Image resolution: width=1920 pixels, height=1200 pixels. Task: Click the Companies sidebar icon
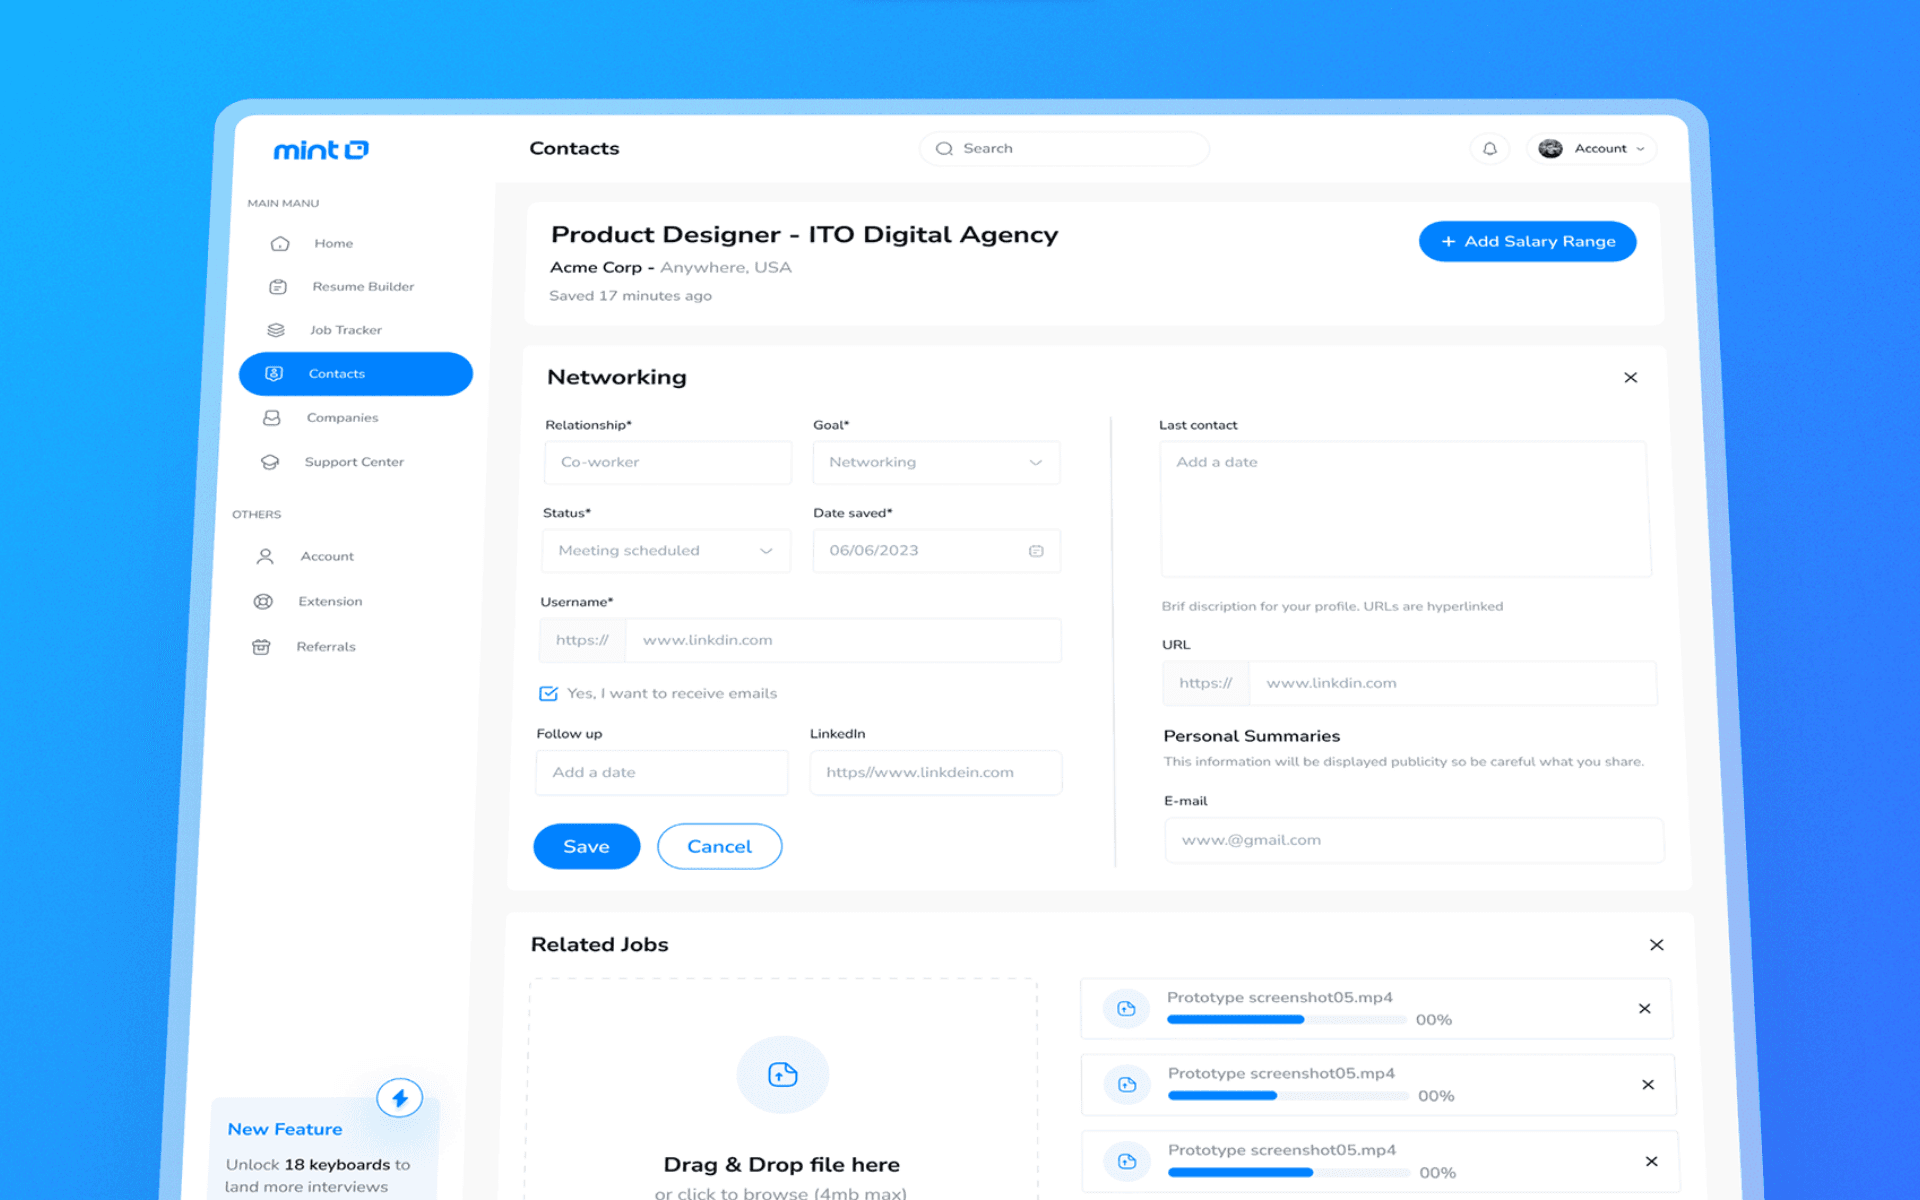click(270, 416)
